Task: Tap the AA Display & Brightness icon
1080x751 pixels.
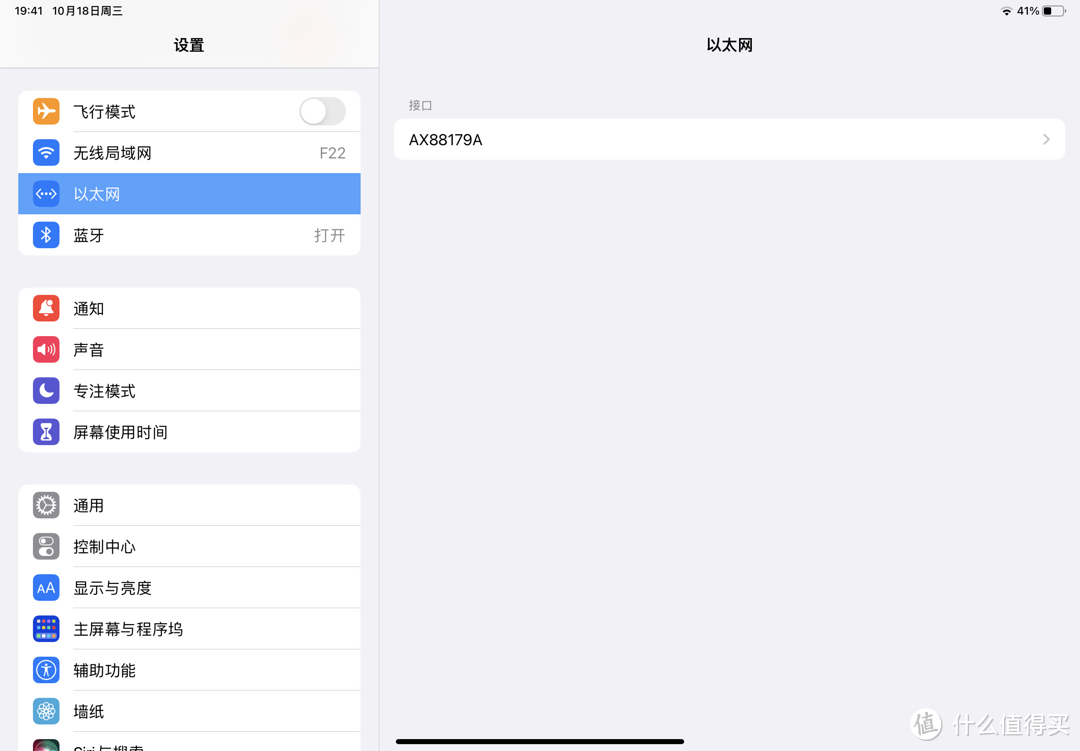Action: [x=46, y=588]
